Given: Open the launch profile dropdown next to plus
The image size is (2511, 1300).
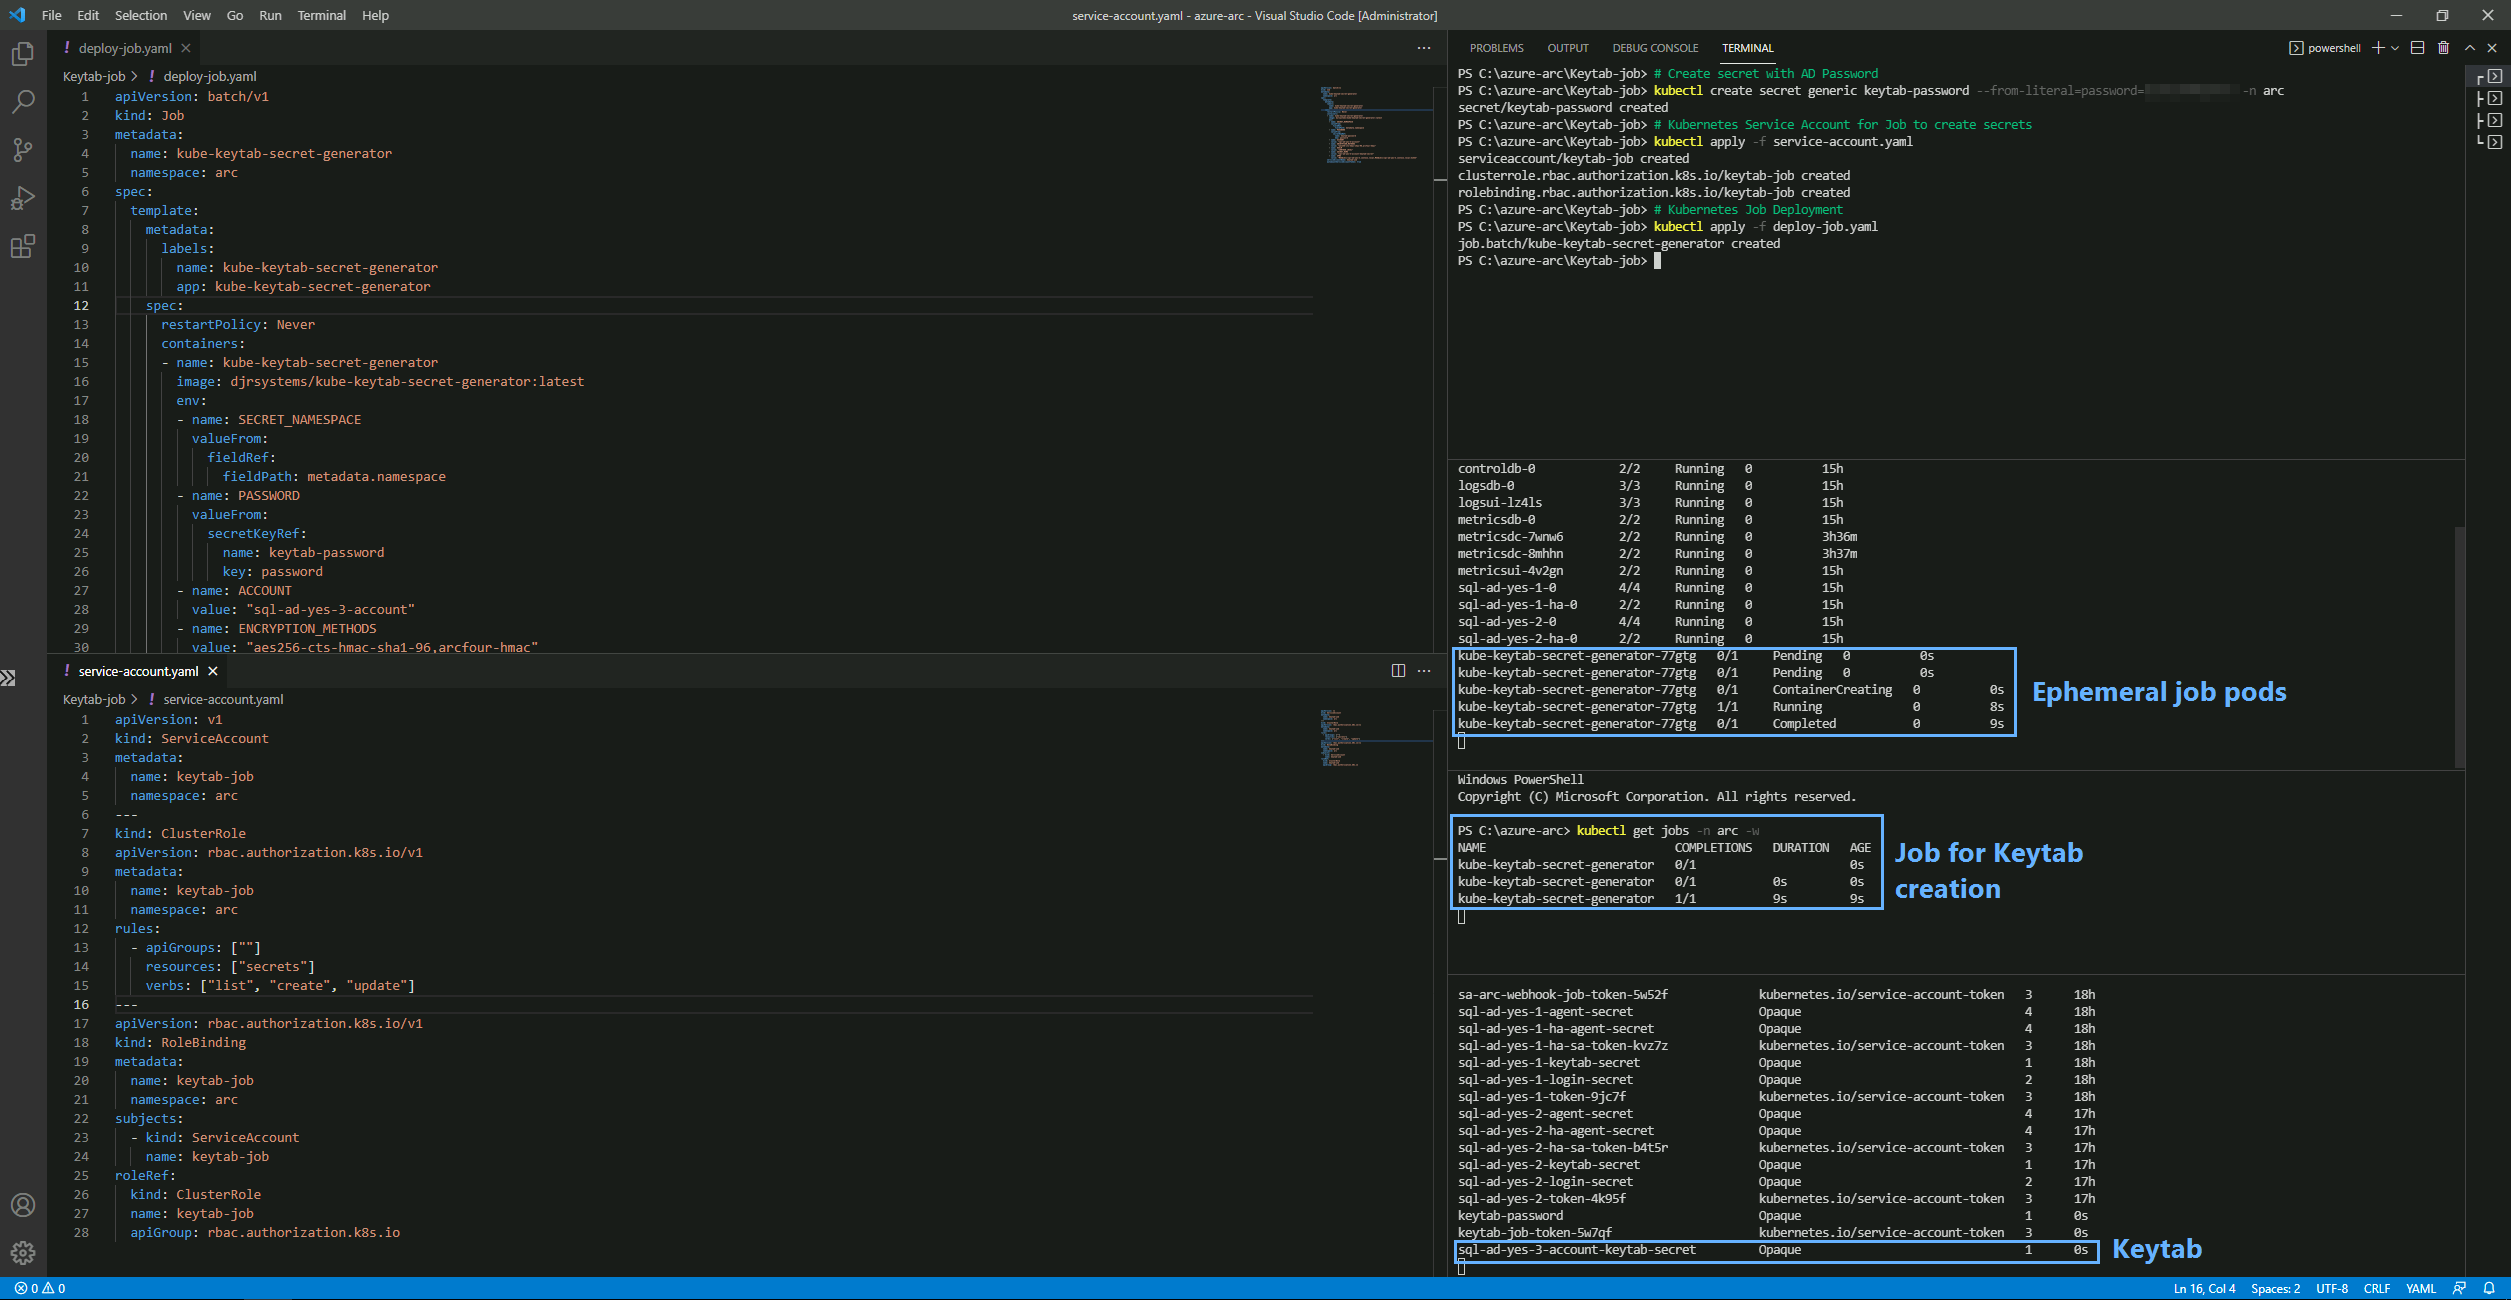Looking at the screenshot, I should pyautogui.click(x=2395, y=48).
